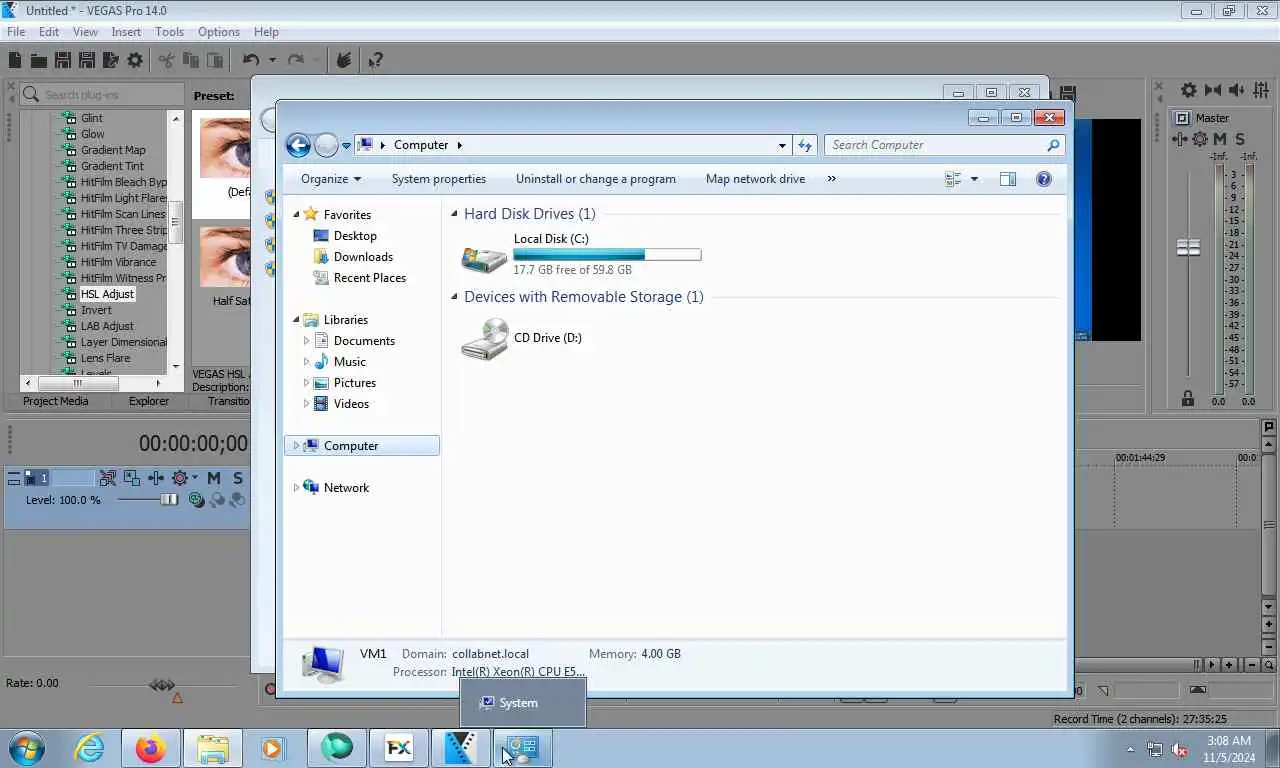The image size is (1280, 768).
Task: Open the interactive tutorials hand icon
Action: (x=343, y=60)
